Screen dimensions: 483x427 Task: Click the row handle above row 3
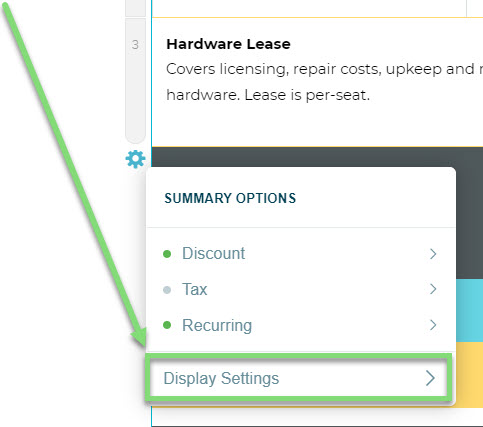pos(135,8)
